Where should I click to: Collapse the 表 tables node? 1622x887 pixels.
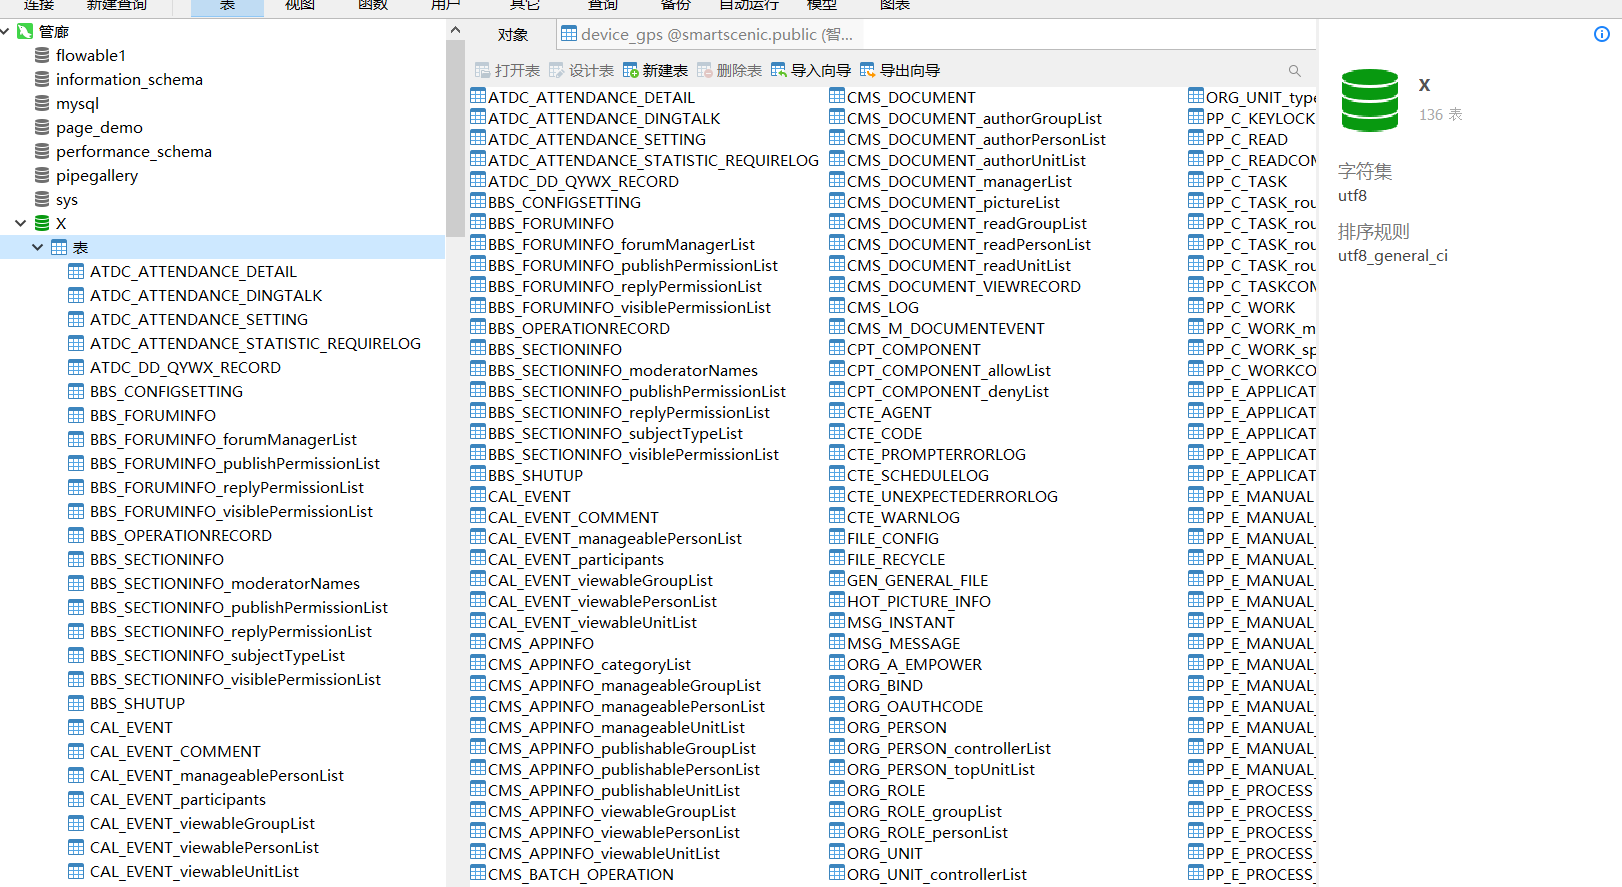pos(38,247)
